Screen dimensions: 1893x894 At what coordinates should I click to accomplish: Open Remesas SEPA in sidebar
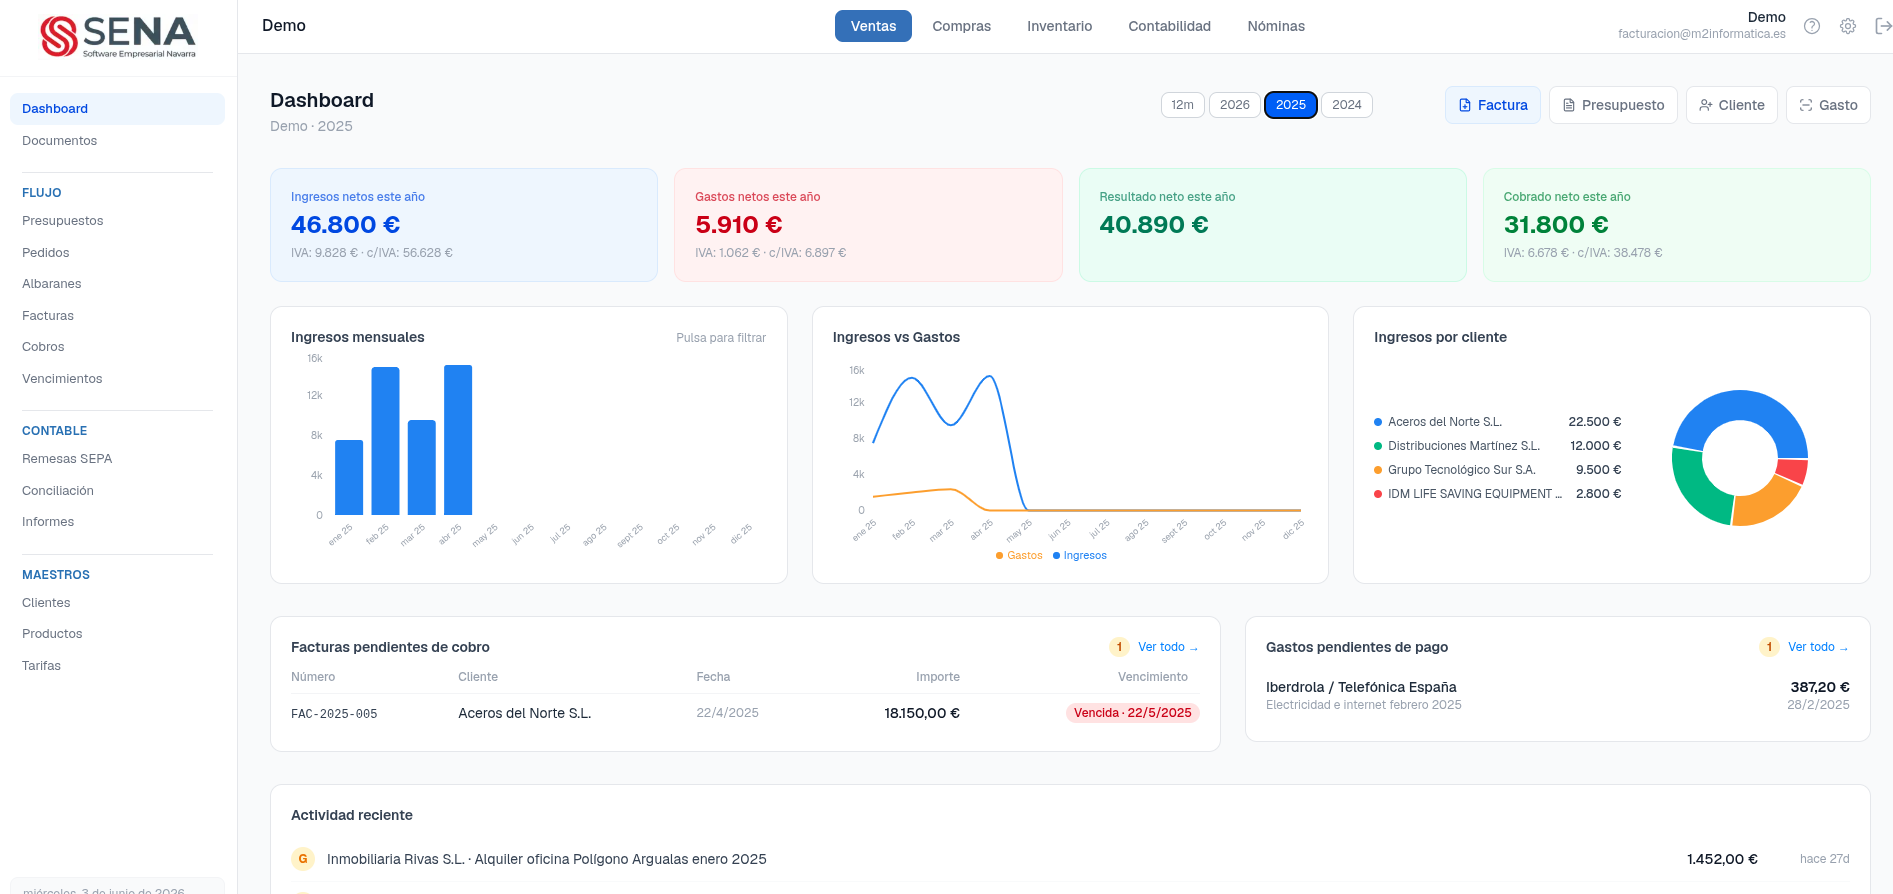coord(117,459)
